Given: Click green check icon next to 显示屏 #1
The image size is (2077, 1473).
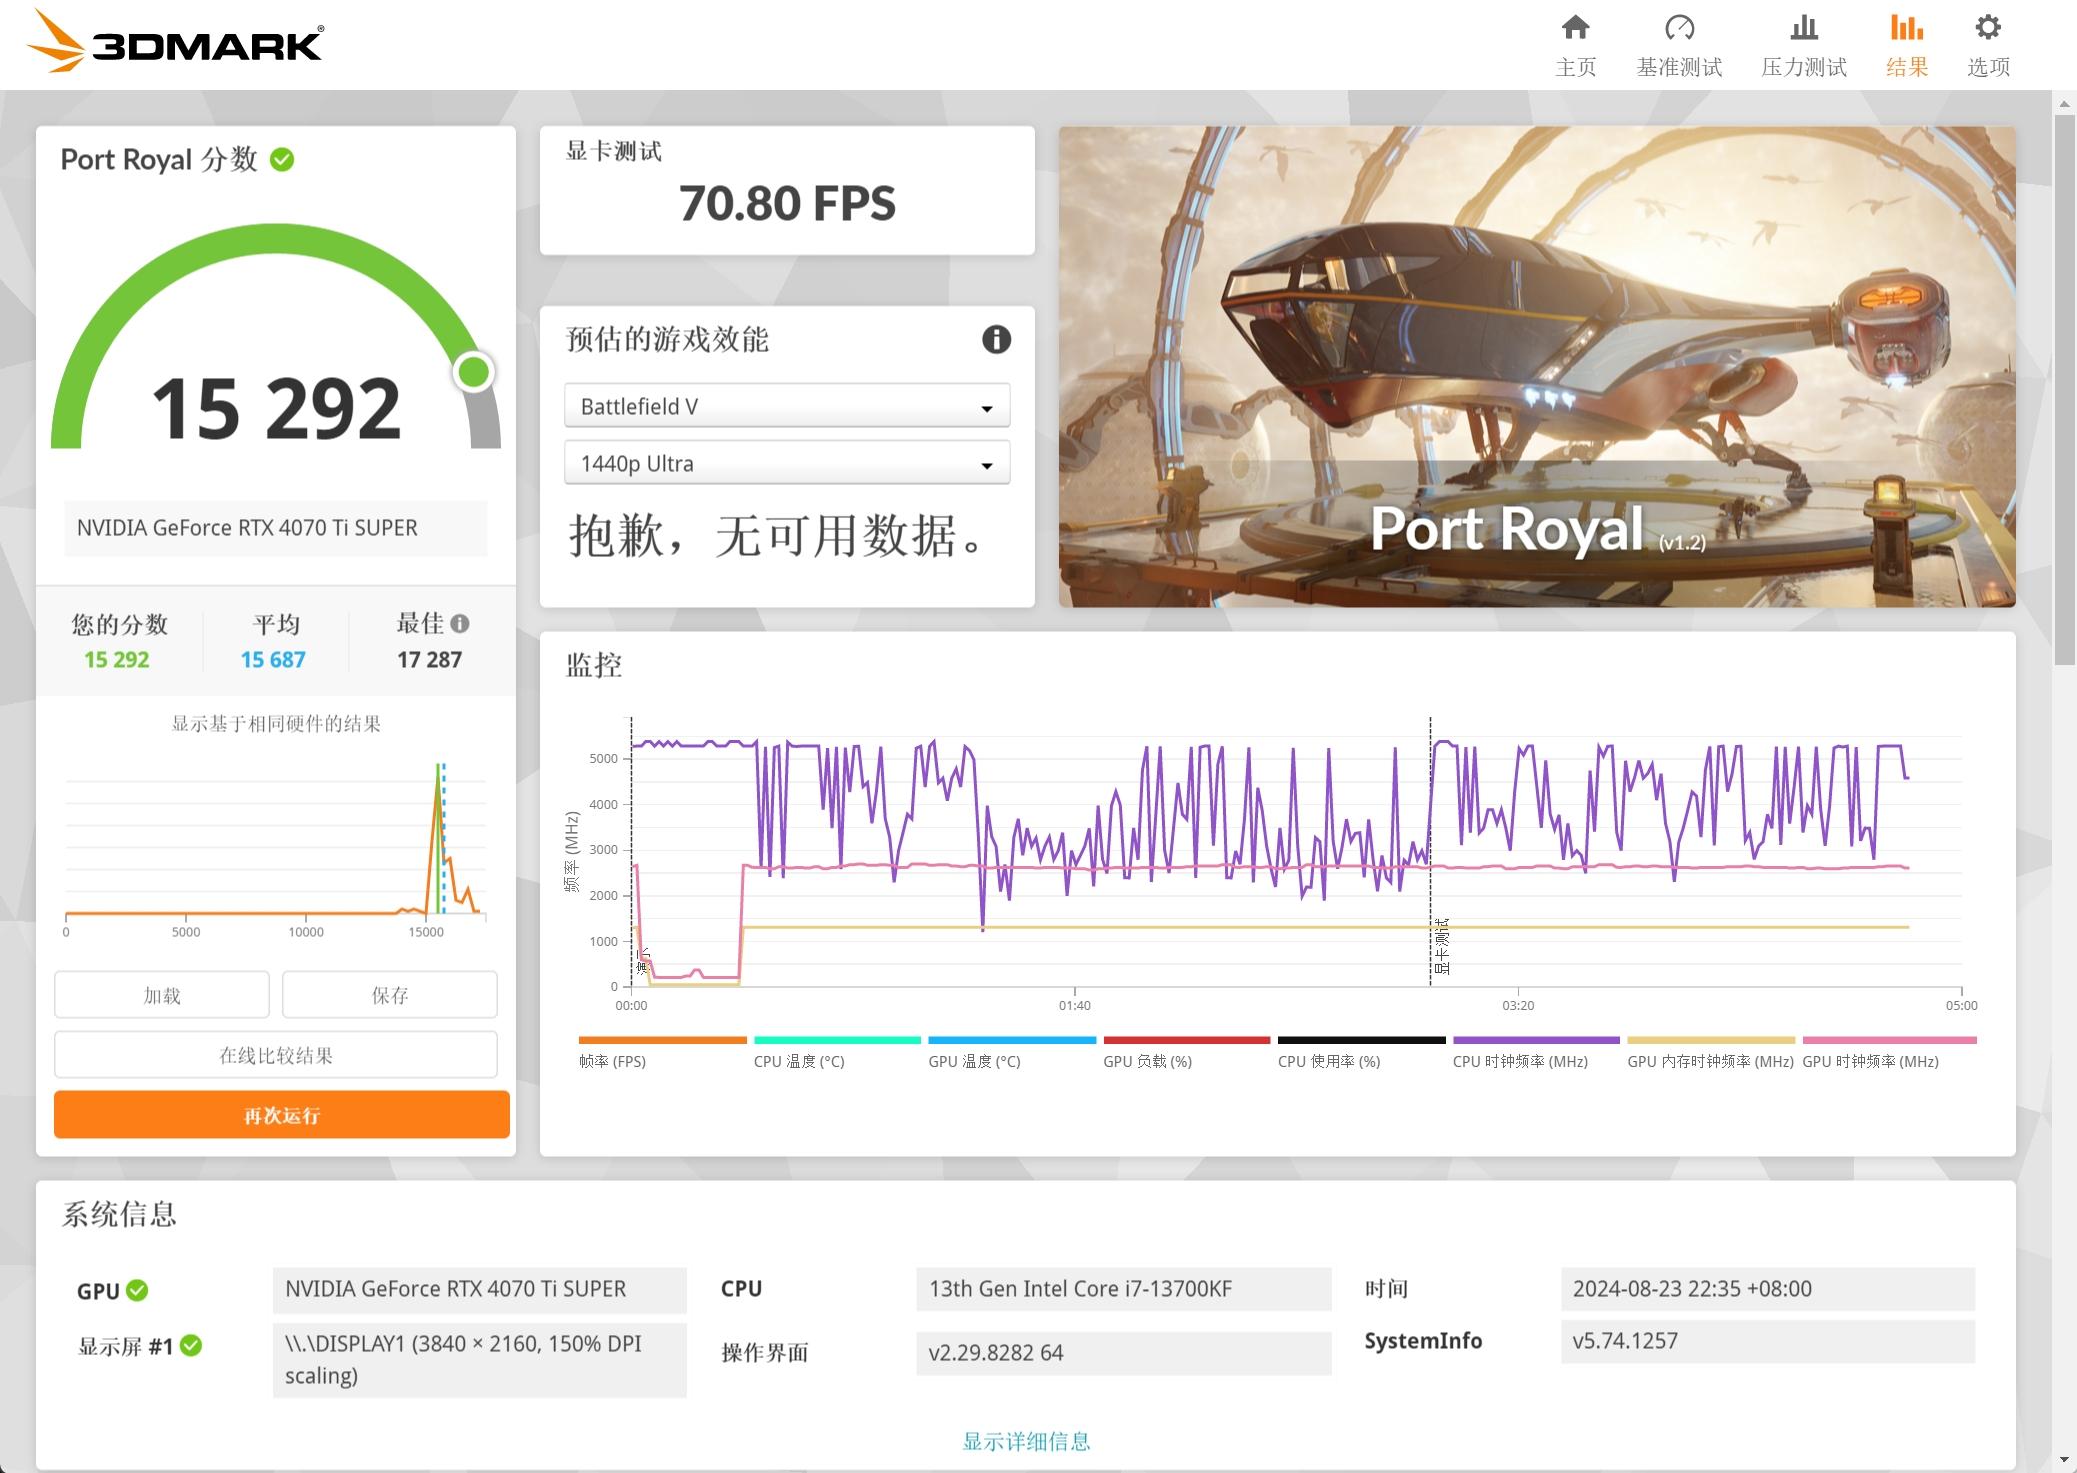Looking at the screenshot, I should tap(191, 1346).
